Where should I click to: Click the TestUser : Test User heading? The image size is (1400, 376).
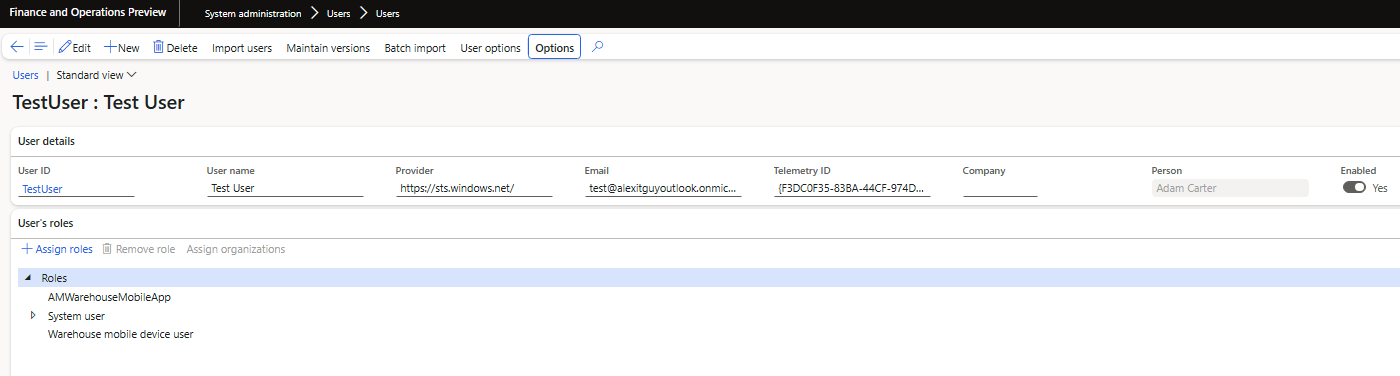[98, 102]
